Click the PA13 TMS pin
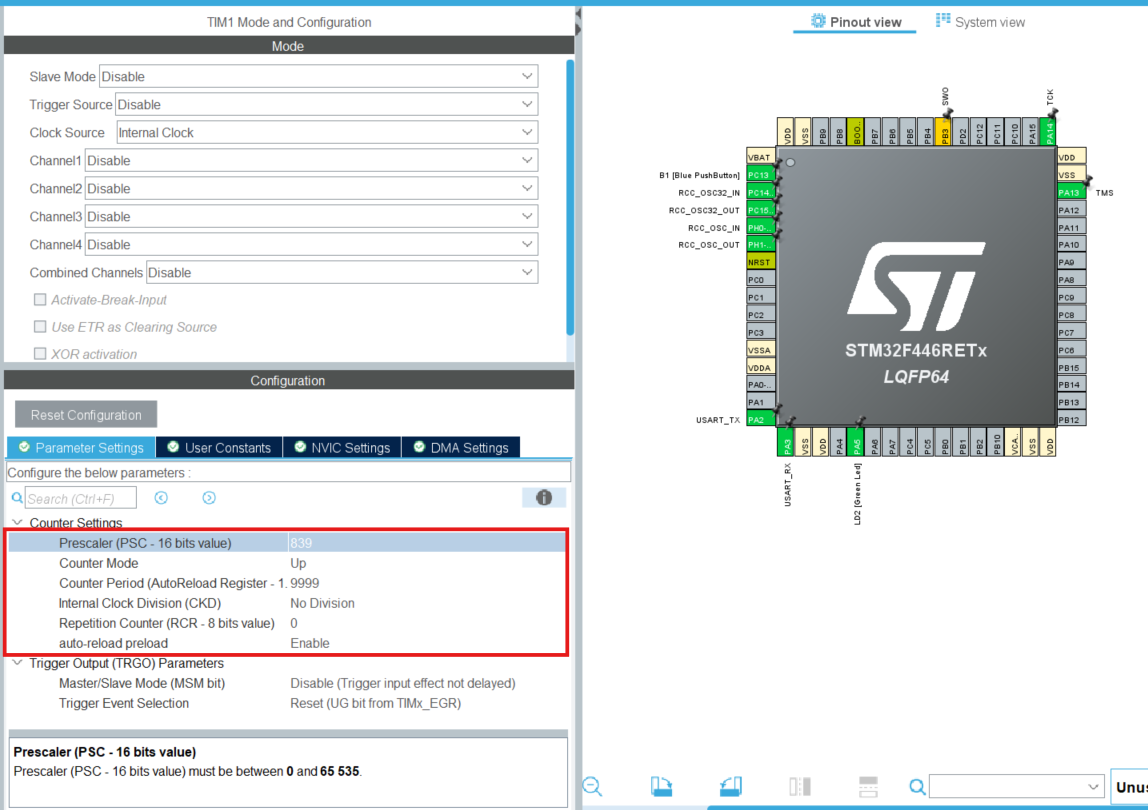The image size is (1148, 810). tap(1071, 193)
